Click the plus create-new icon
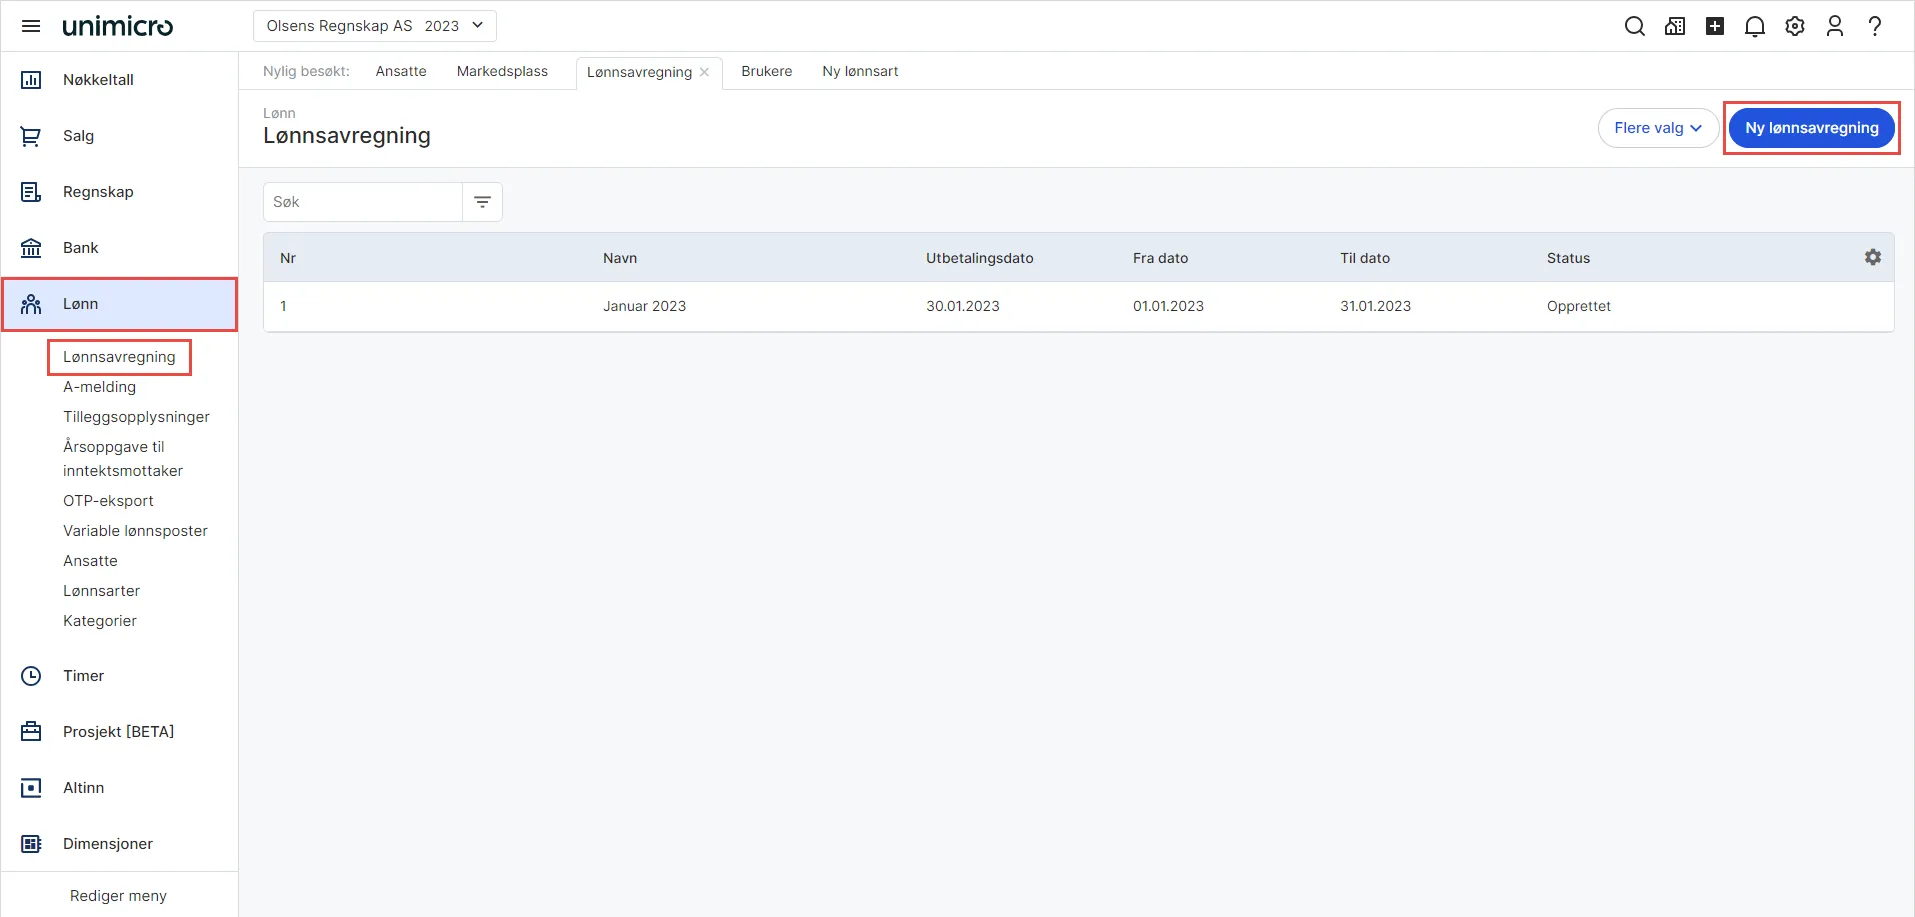1915x917 pixels. click(x=1715, y=26)
